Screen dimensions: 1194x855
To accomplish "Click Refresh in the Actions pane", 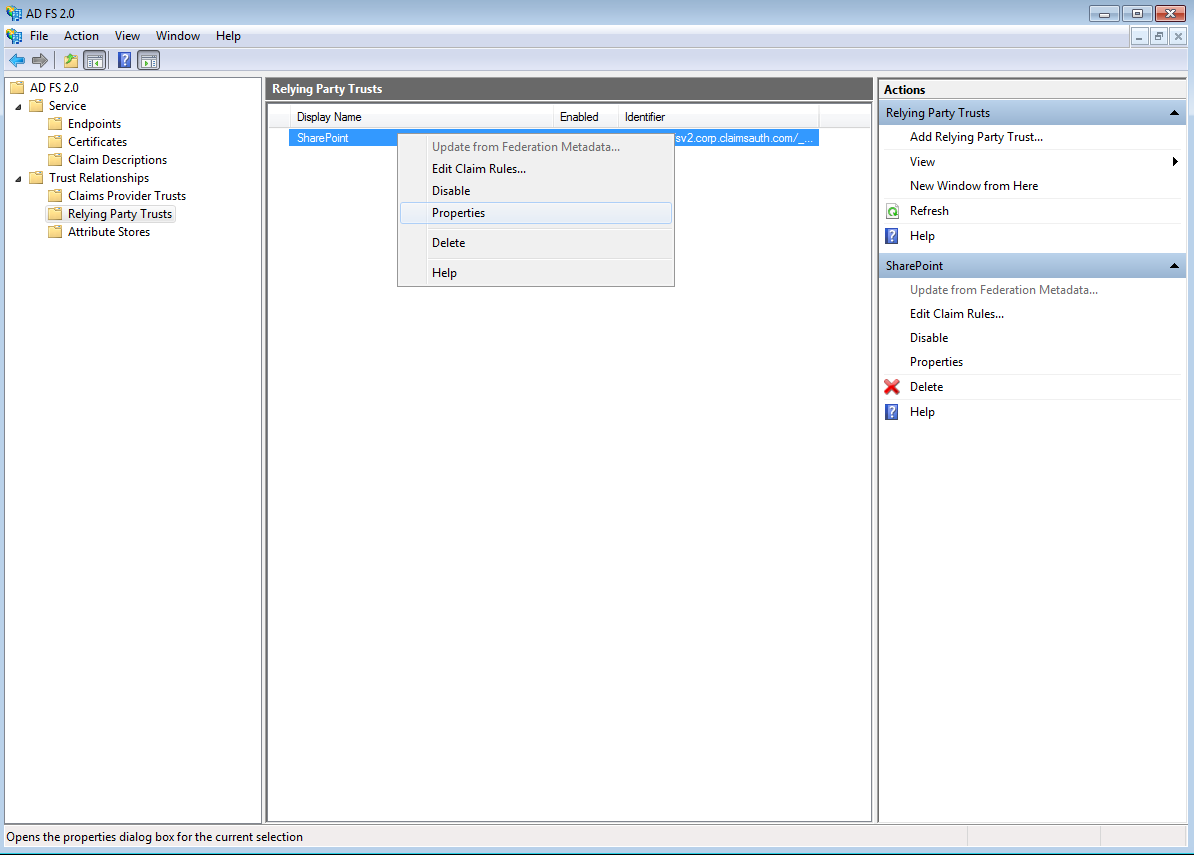I will (x=929, y=211).
